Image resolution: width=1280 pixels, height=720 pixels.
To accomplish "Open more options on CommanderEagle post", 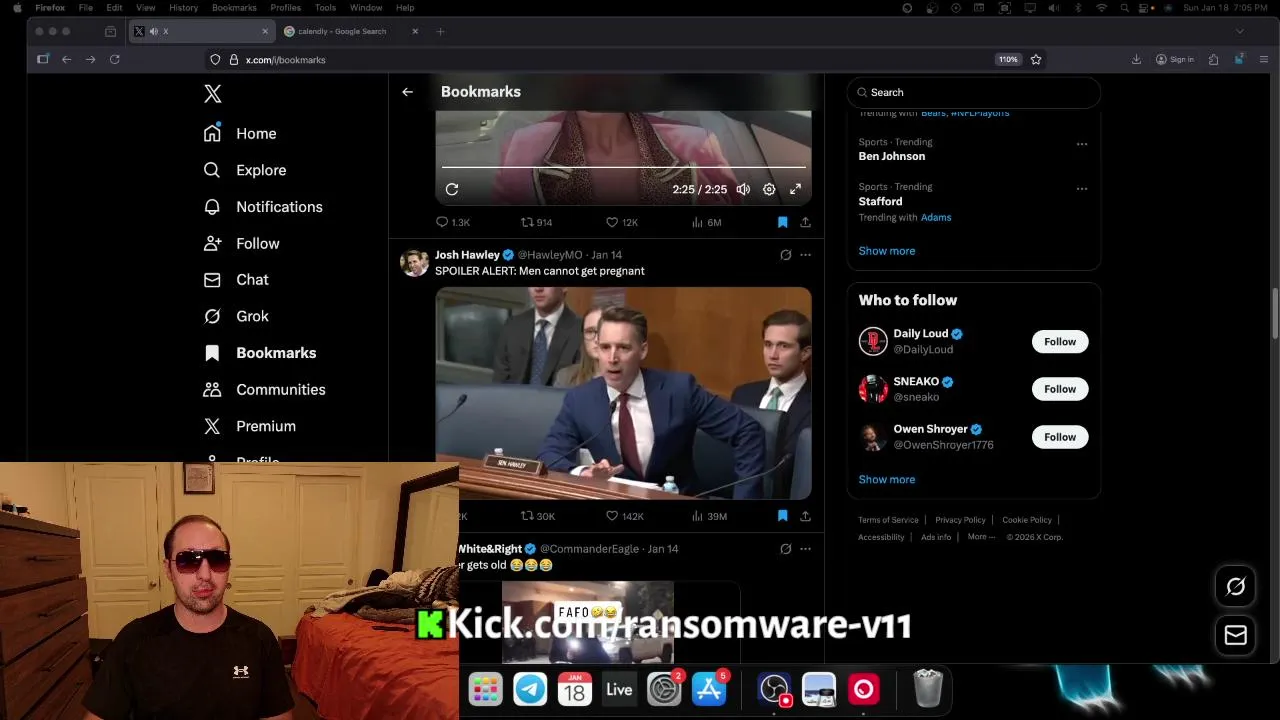I will pyautogui.click(x=805, y=549).
